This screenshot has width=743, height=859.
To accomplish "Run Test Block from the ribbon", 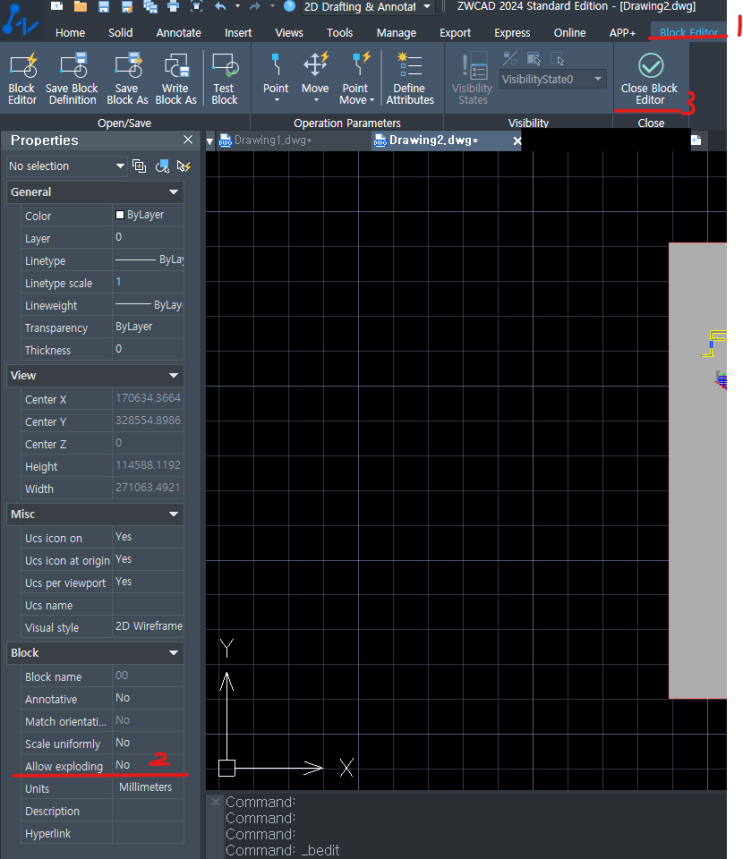I will click(225, 78).
